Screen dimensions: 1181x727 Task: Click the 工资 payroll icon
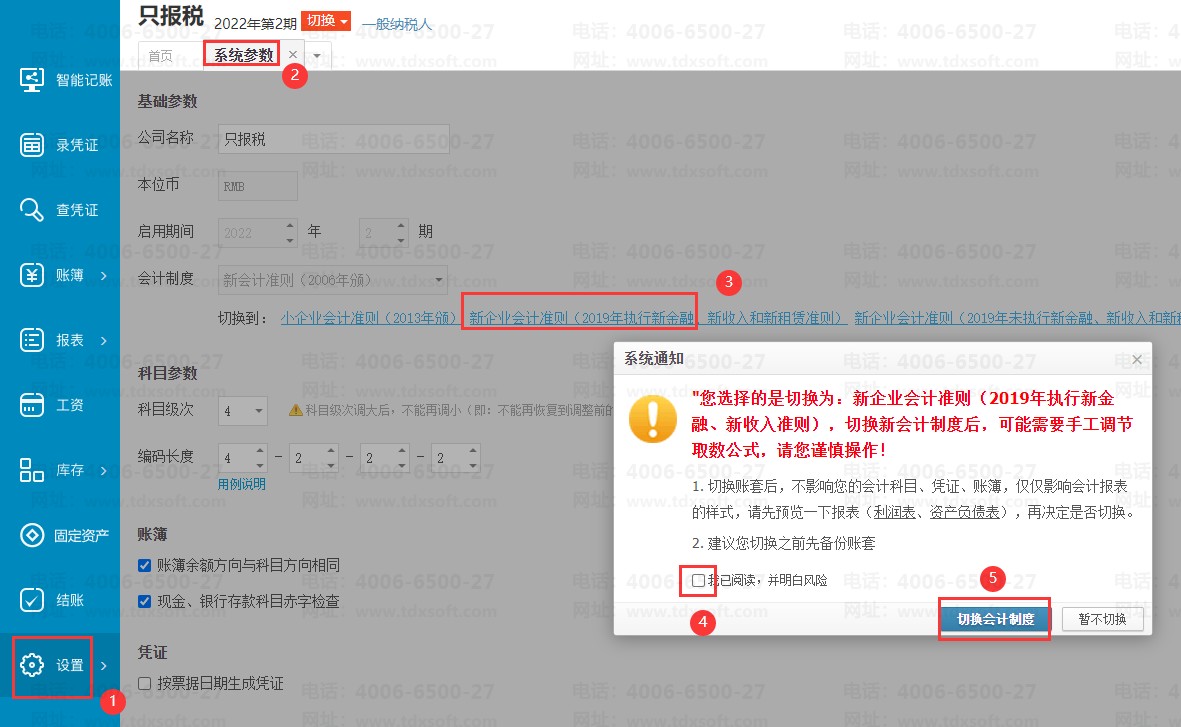tap(32, 405)
